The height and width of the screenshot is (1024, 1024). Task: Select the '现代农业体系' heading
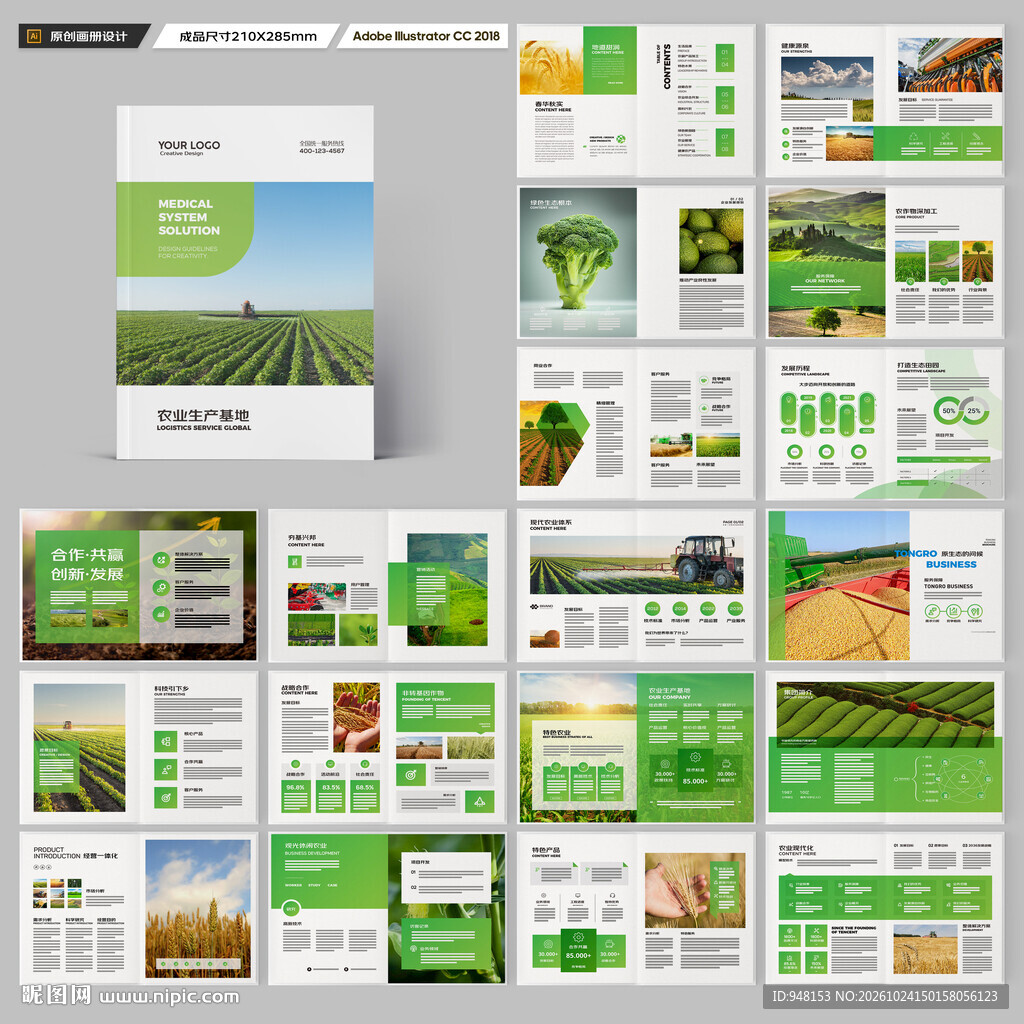551,522
